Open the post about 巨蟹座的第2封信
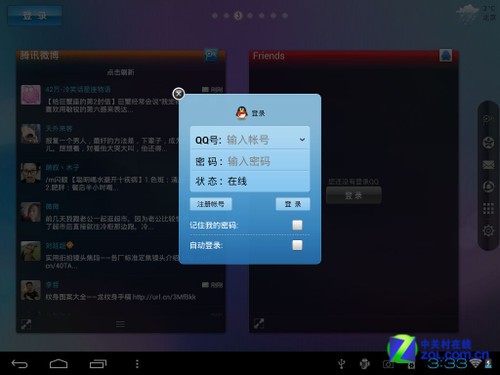The width and height of the screenshot is (500, 375). (x=113, y=105)
